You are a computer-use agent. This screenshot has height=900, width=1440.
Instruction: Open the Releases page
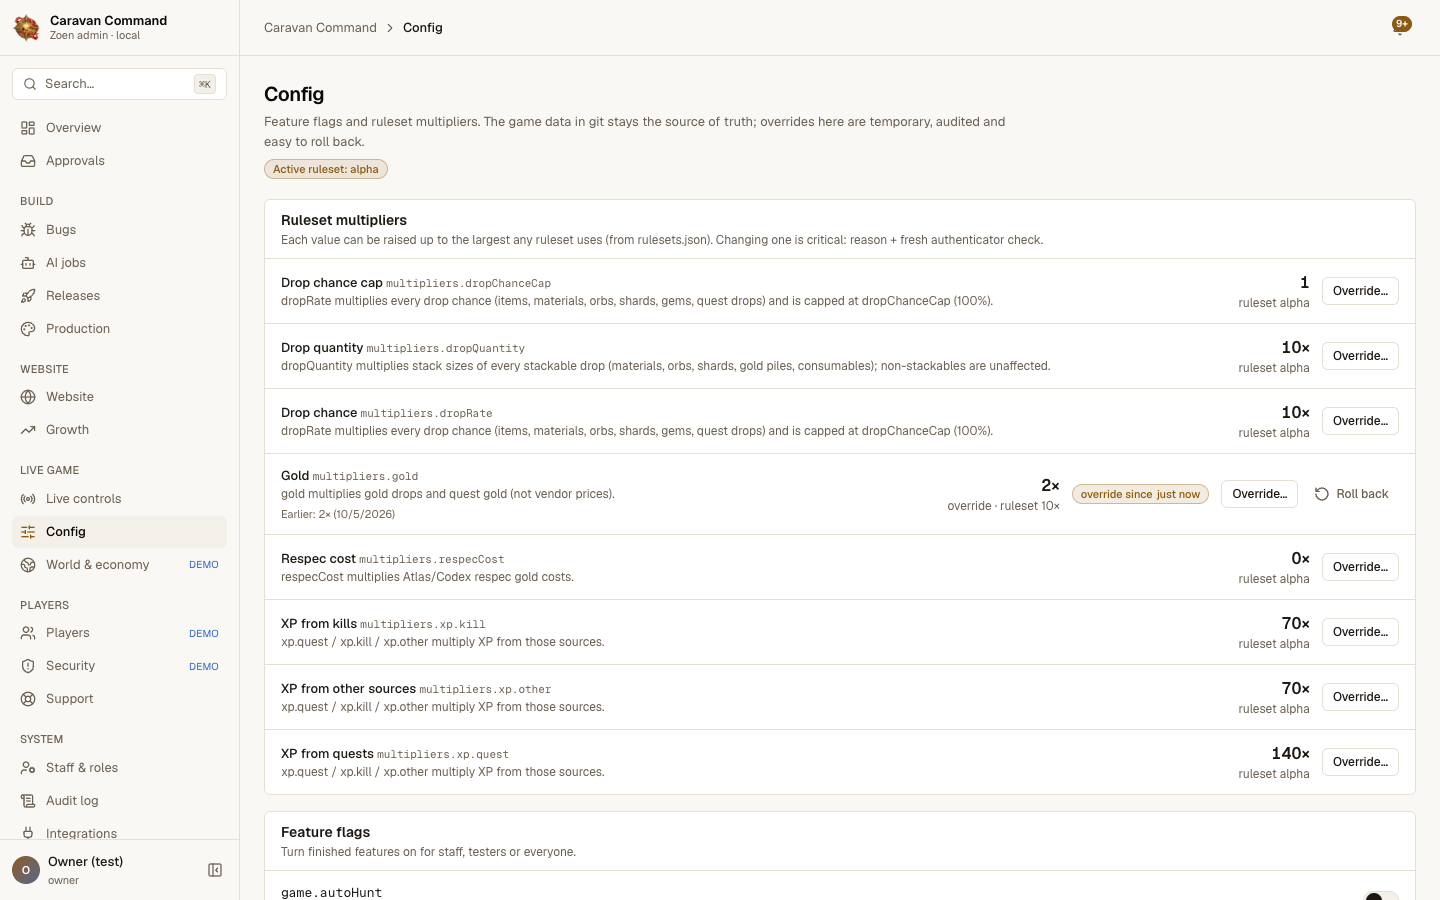tap(119, 296)
